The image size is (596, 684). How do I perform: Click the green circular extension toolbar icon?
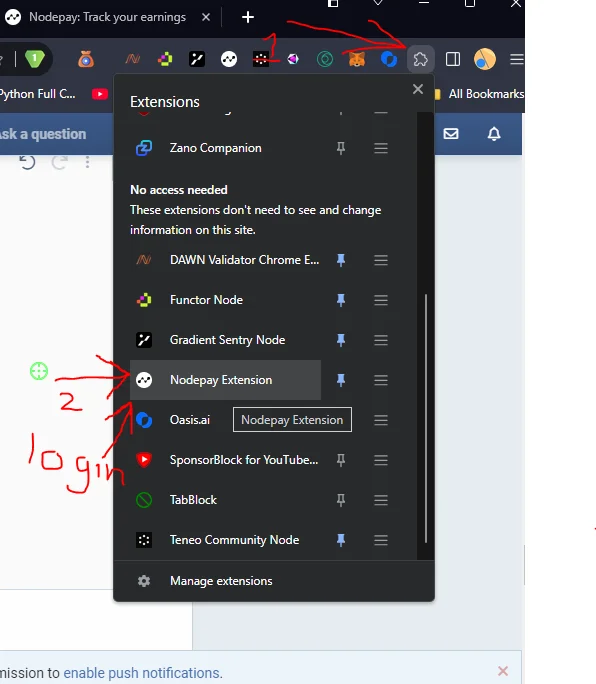click(325, 59)
